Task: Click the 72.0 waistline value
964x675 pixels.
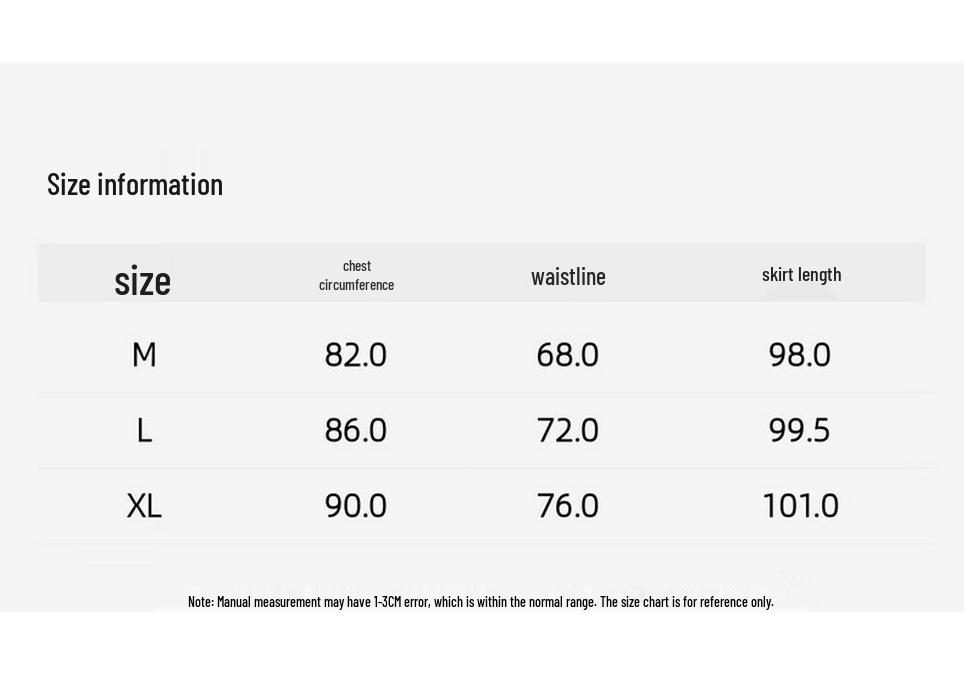Action: pyautogui.click(x=567, y=430)
